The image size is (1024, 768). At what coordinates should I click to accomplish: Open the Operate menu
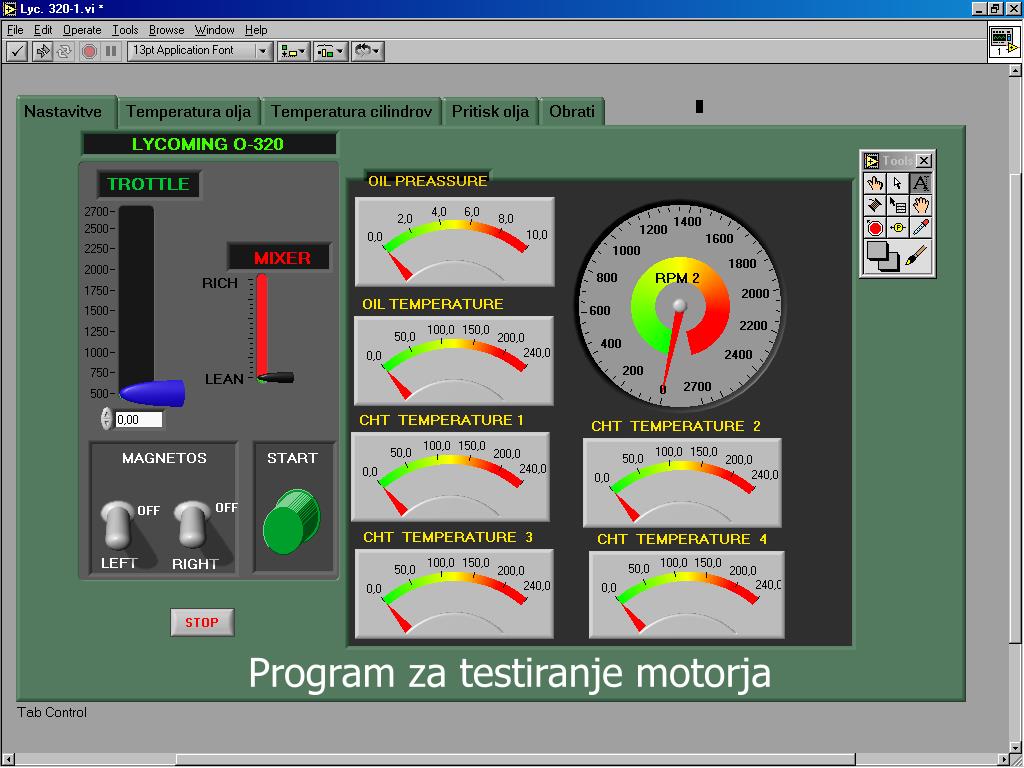click(82, 30)
